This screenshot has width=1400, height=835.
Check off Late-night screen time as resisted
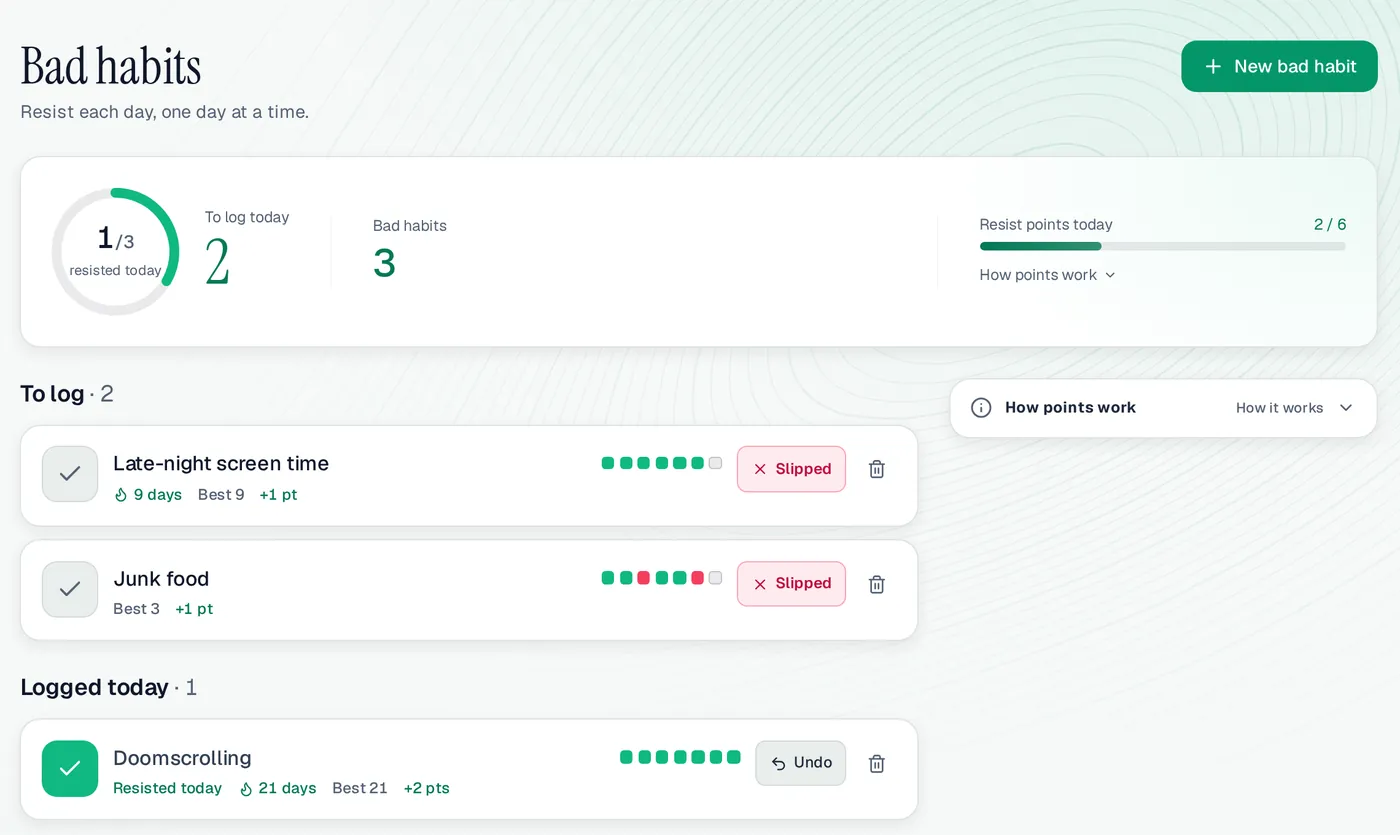pos(70,474)
